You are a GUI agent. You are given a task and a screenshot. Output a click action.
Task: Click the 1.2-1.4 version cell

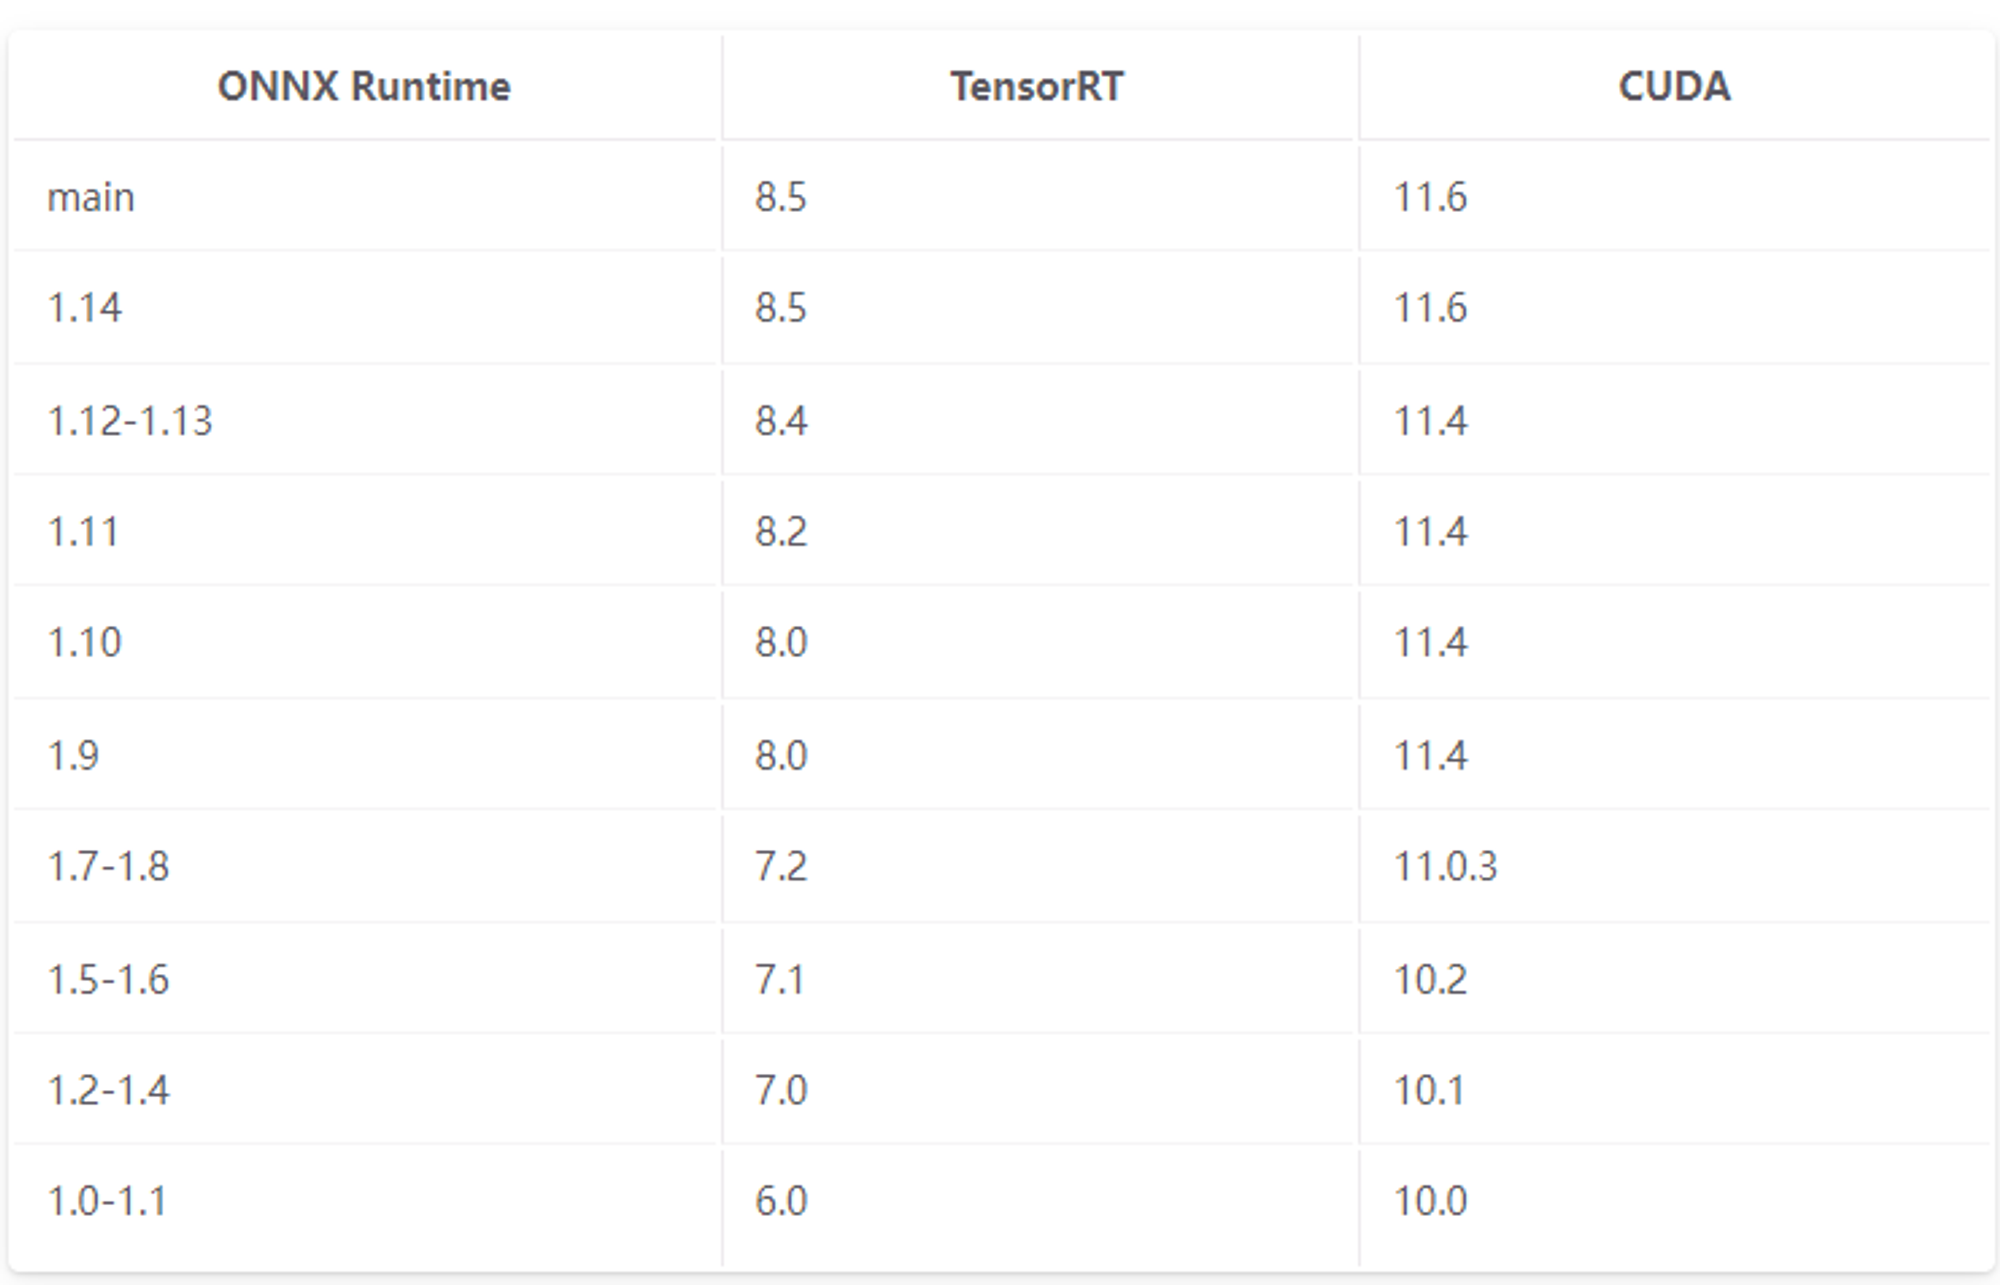[365, 1090]
